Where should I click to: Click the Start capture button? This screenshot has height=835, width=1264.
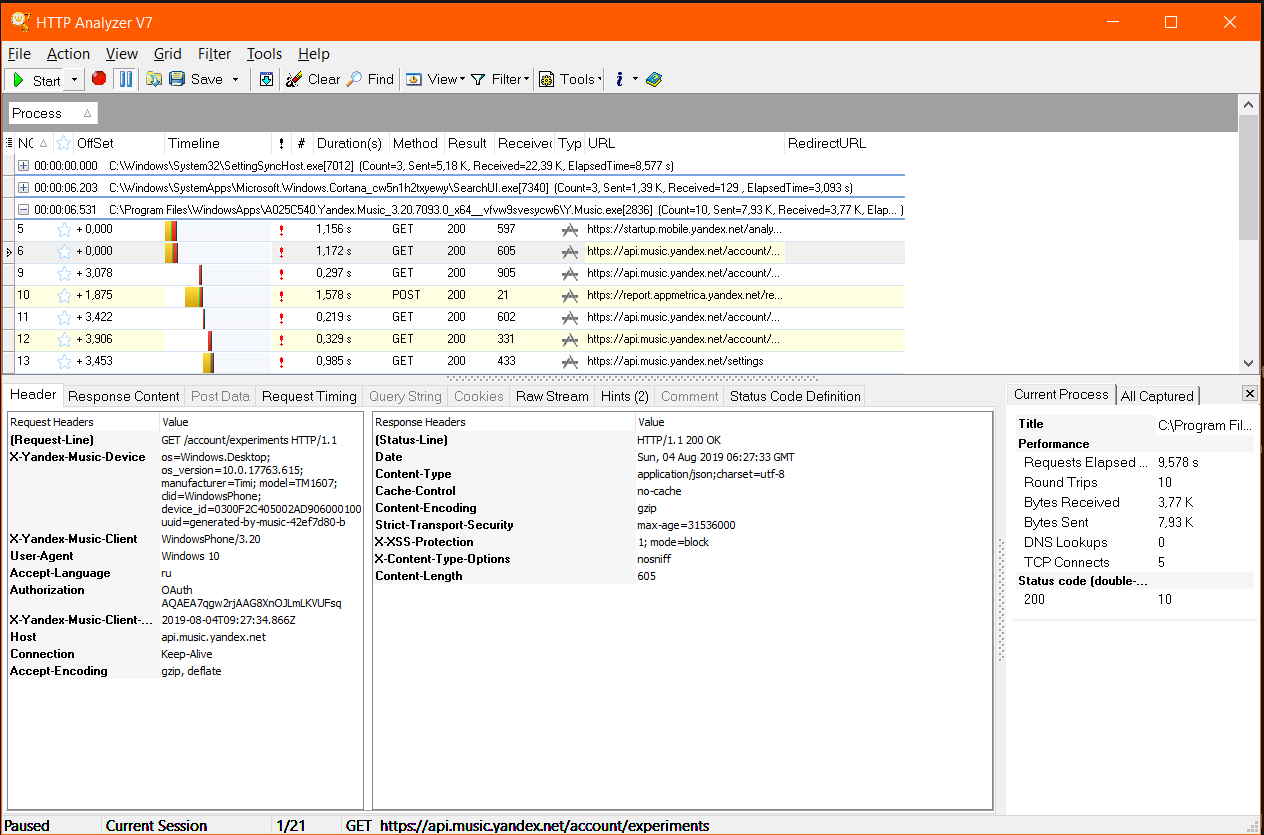[37, 80]
